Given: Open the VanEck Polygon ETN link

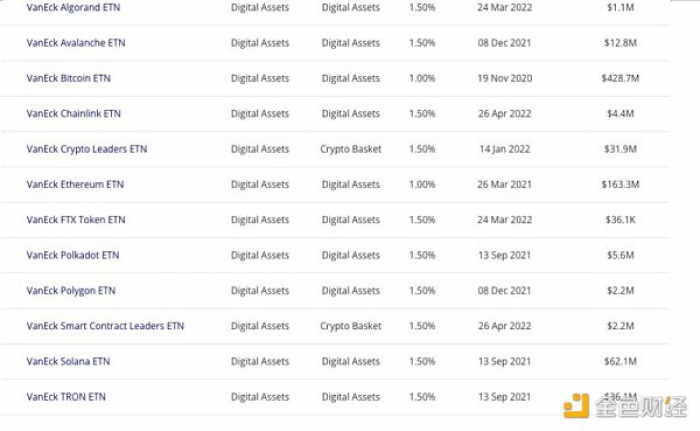Looking at the screenshot, I should tap(71, 290).
